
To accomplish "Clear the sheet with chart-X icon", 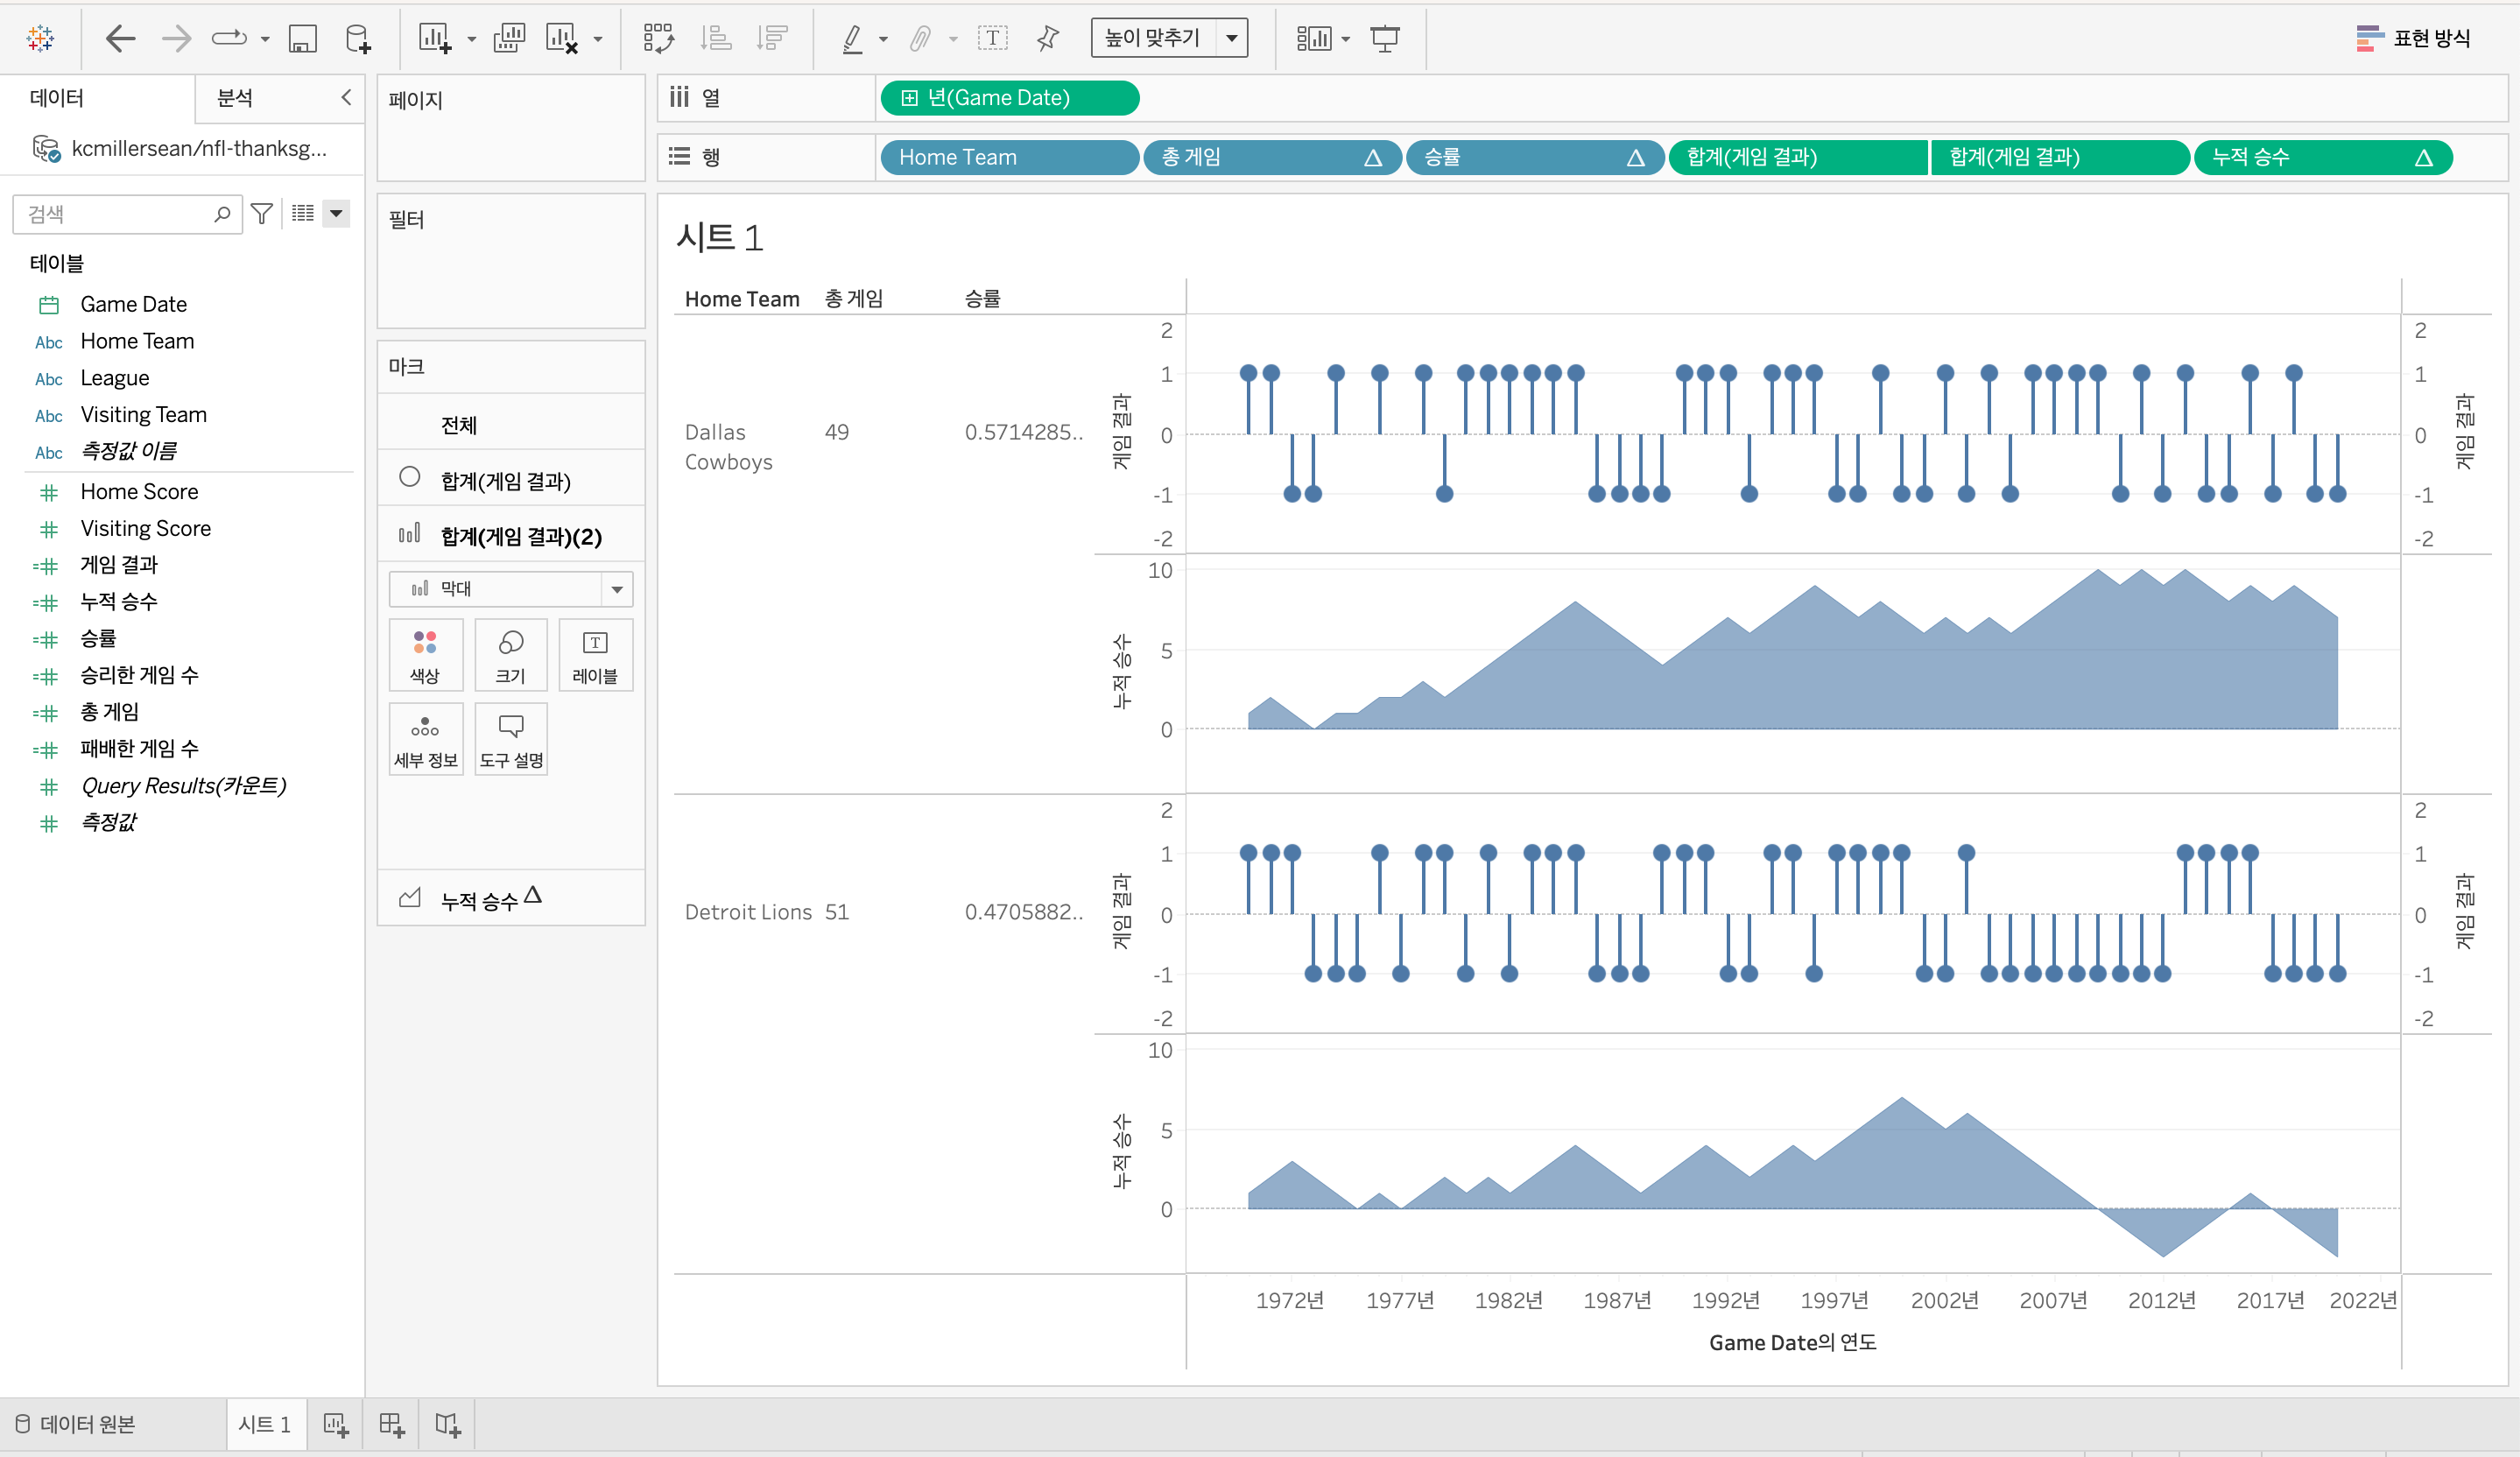I will click(562, 39).
